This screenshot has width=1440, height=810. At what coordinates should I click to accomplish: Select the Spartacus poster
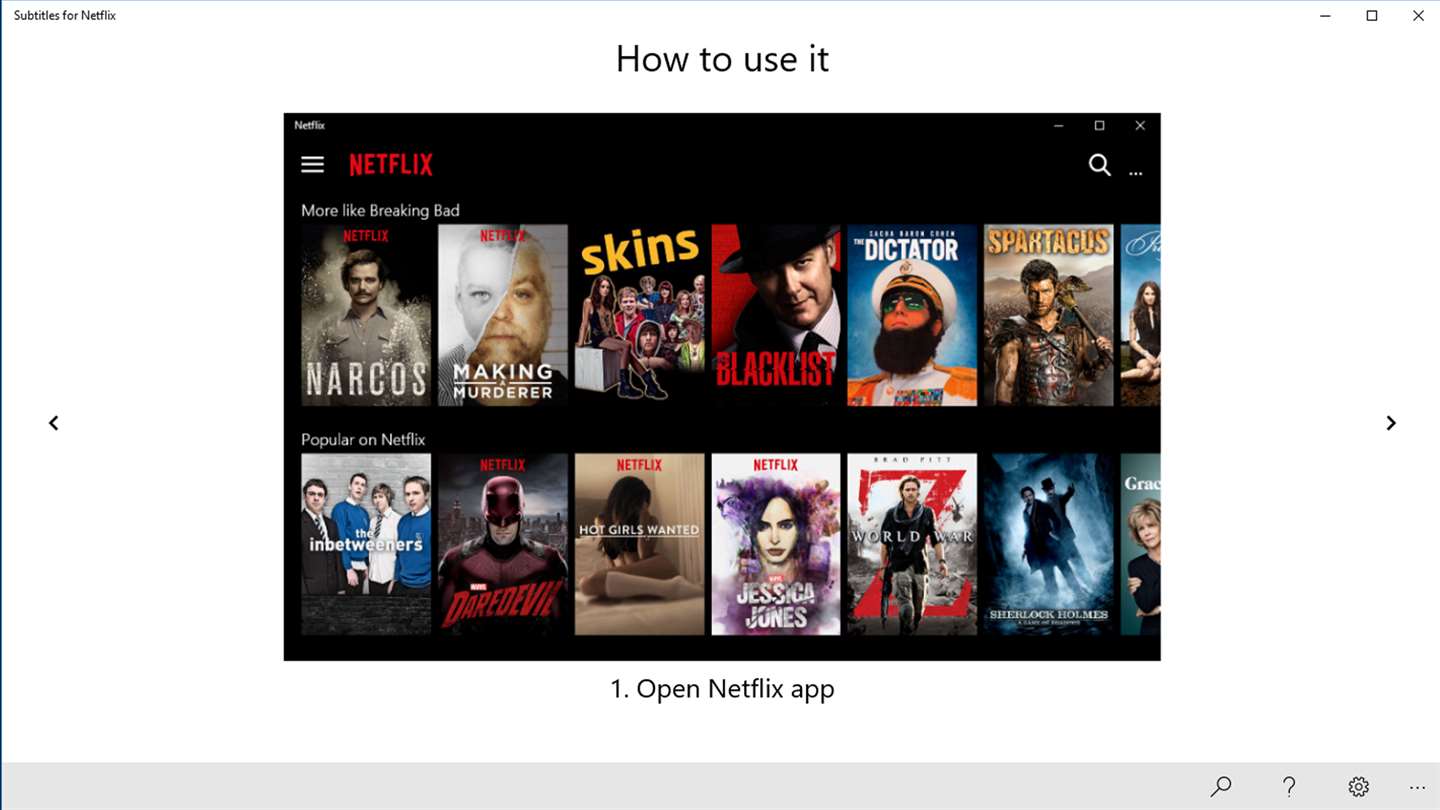[1048, 315]
